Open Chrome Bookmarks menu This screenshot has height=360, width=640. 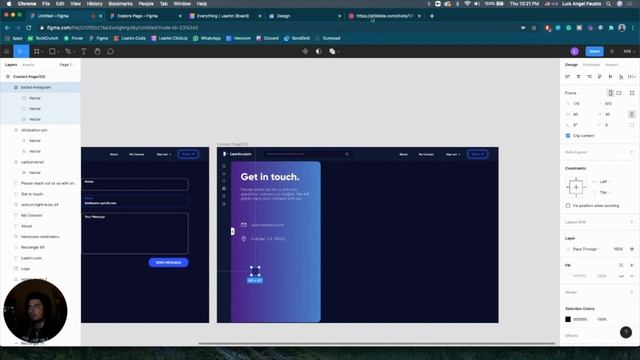120,4
